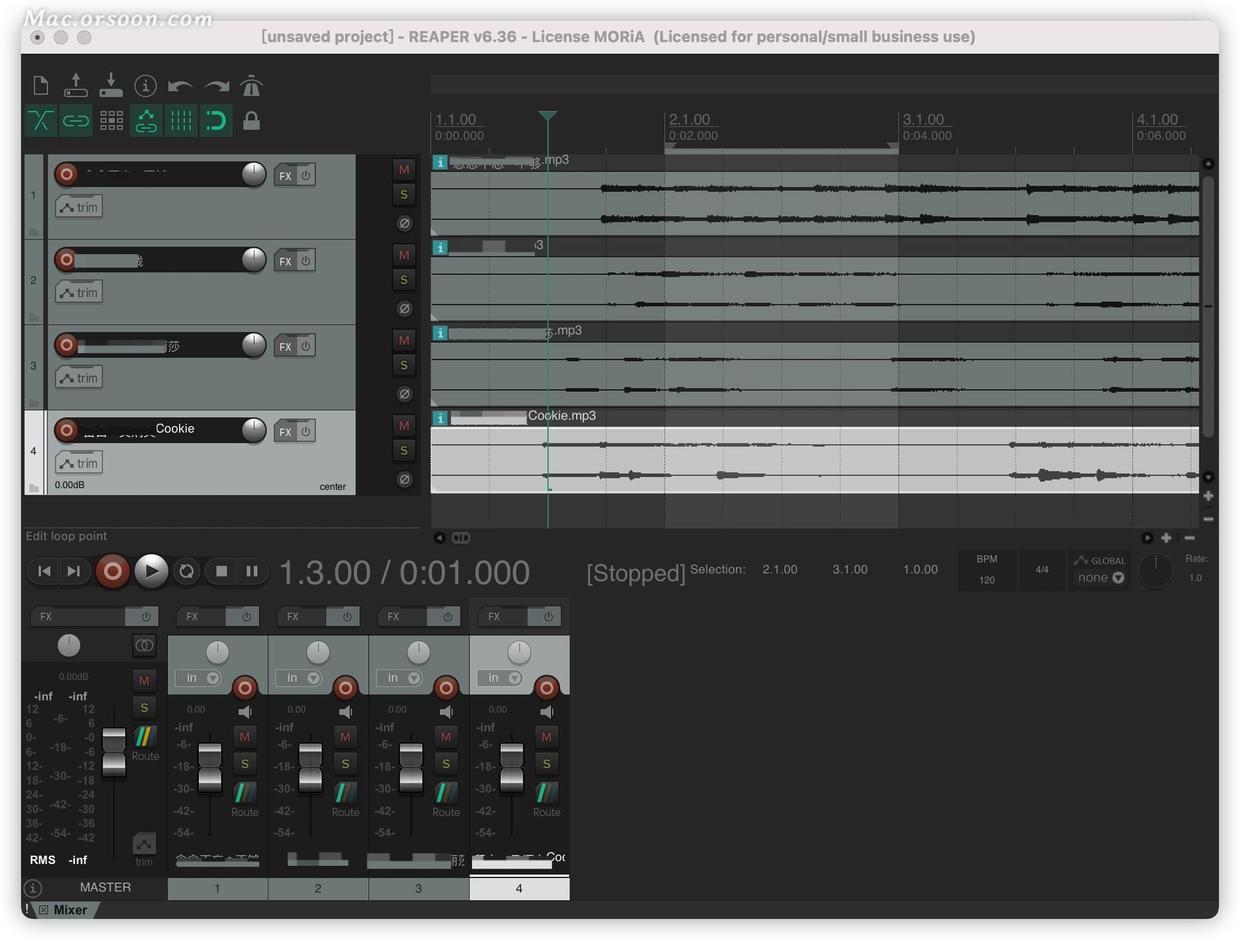The height and width of the screenshot is (940, 1240).
Task: Open project using the upload arrow icon
Action: point(76,86)
